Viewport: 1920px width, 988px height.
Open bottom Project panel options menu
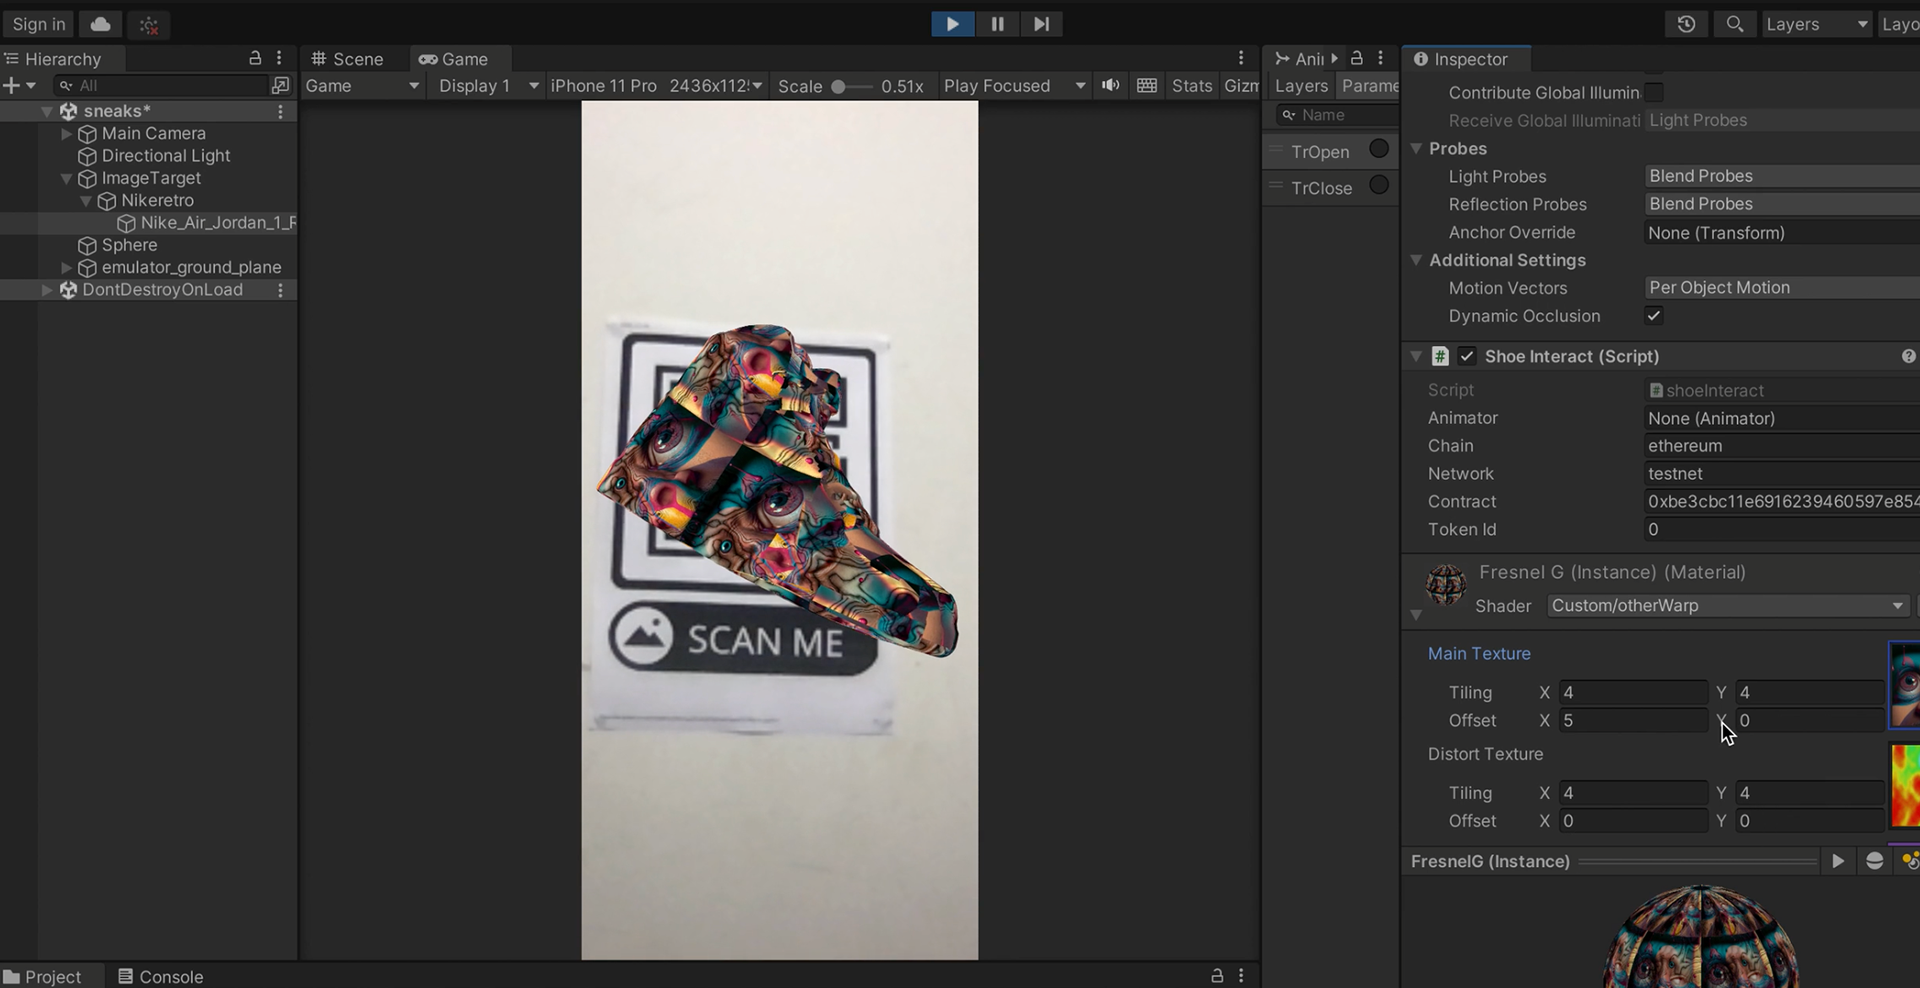1241,975
